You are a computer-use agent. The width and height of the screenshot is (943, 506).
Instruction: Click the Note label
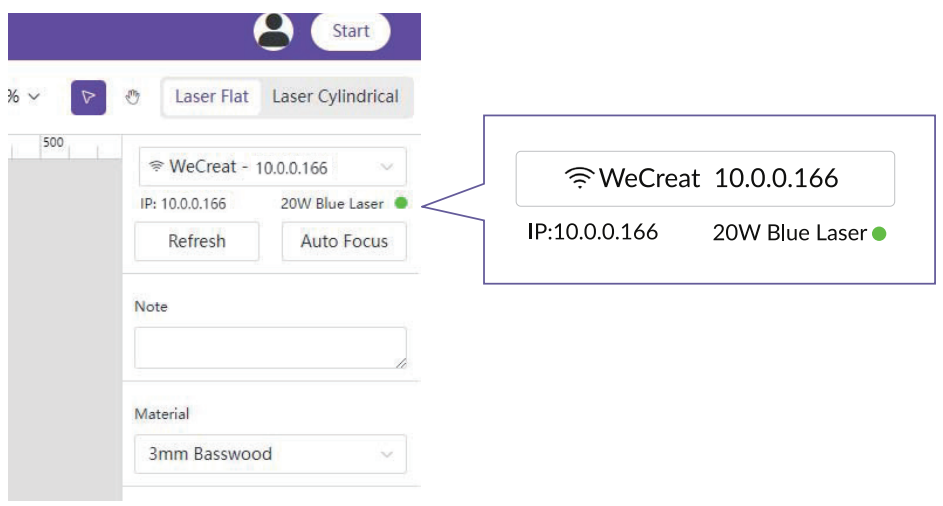coord(151,306)
